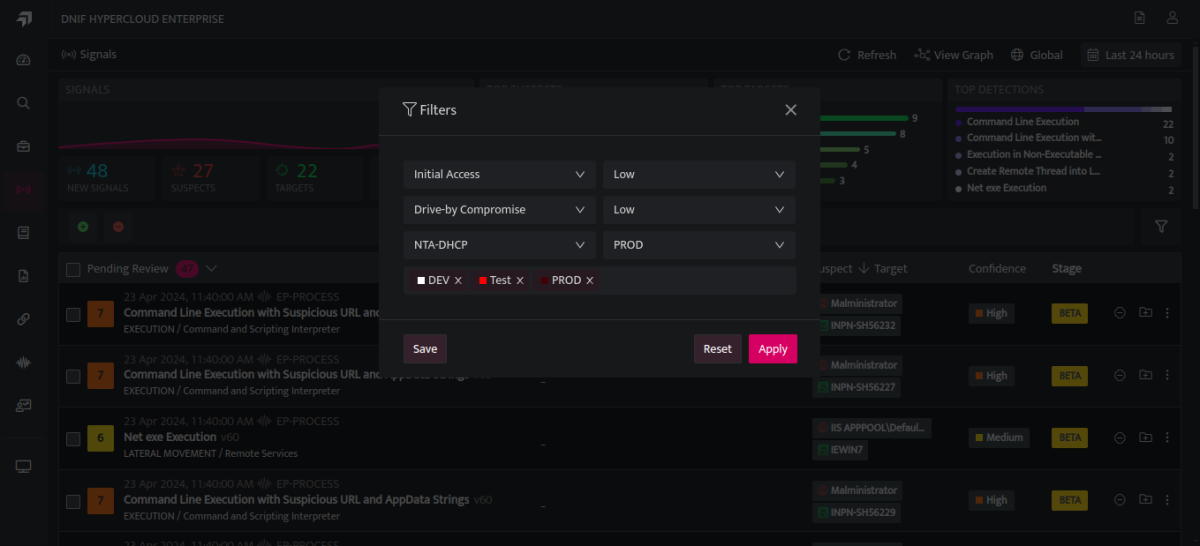This screenshot has width=1200, height=546.
Task: Remove the PROD tag chip
Action: coord(590,281)
